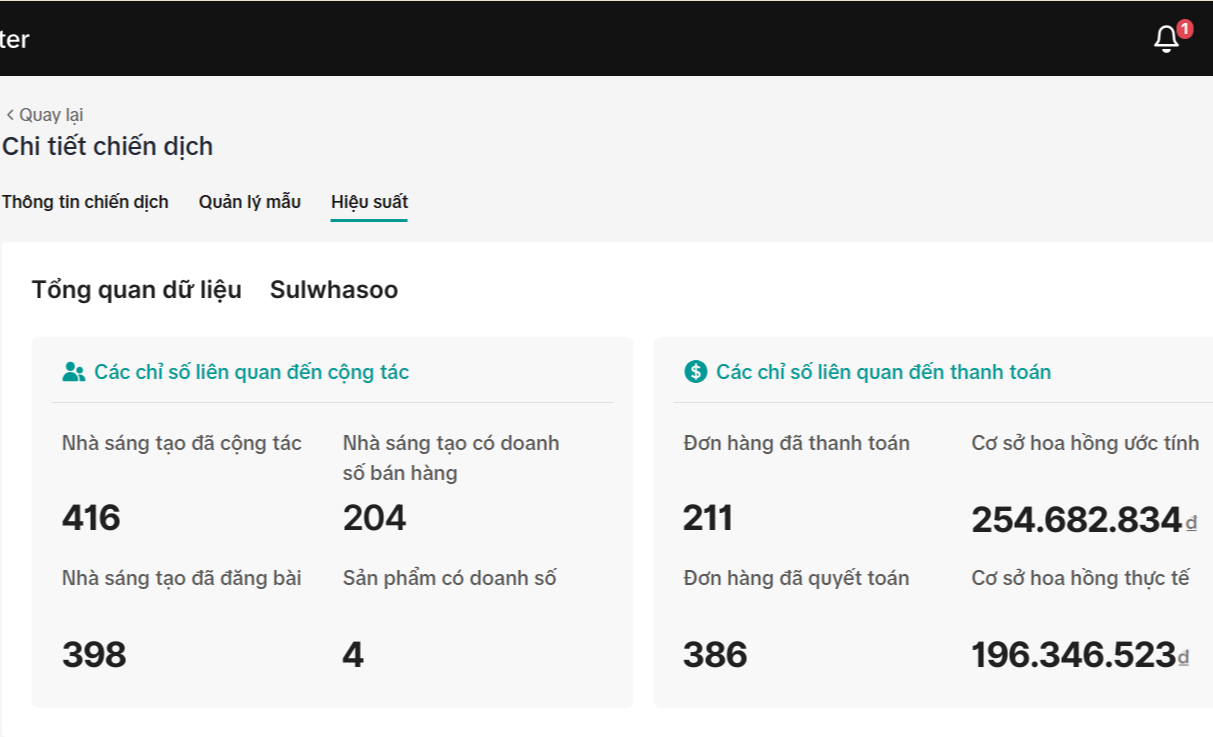Click the dollar icon for payment metrics
Viewport: 1213px width, 737px height.
point(695,372)
